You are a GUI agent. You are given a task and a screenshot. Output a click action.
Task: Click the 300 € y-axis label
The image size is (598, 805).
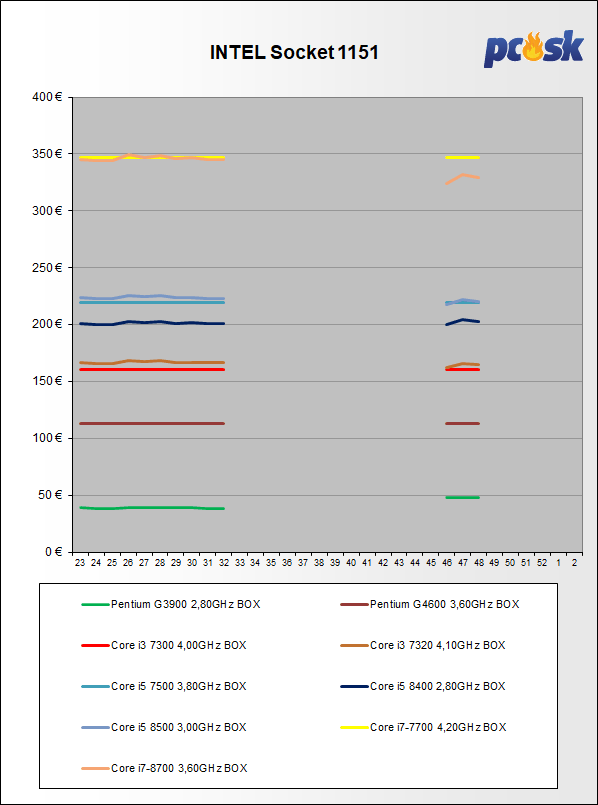point(48,210)
